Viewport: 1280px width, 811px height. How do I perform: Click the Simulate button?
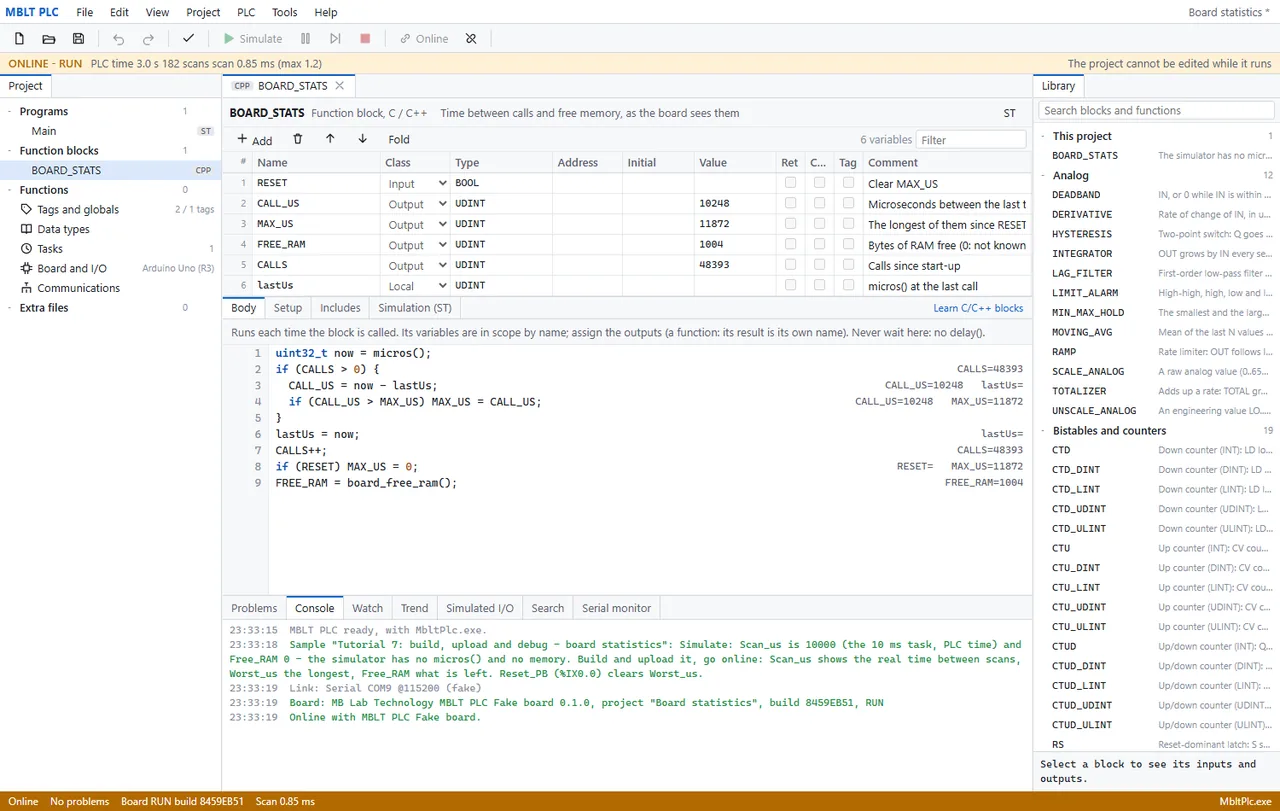tap(252, 39)
